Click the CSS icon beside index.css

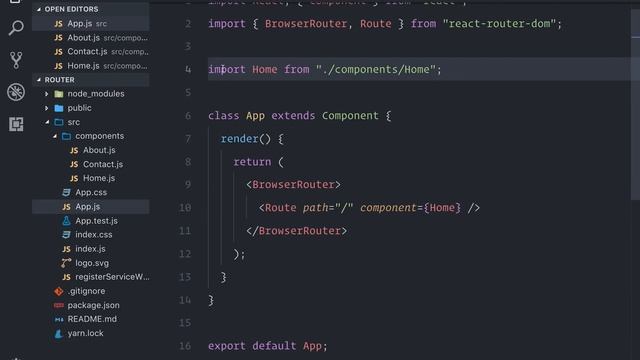tap(66, 235)
